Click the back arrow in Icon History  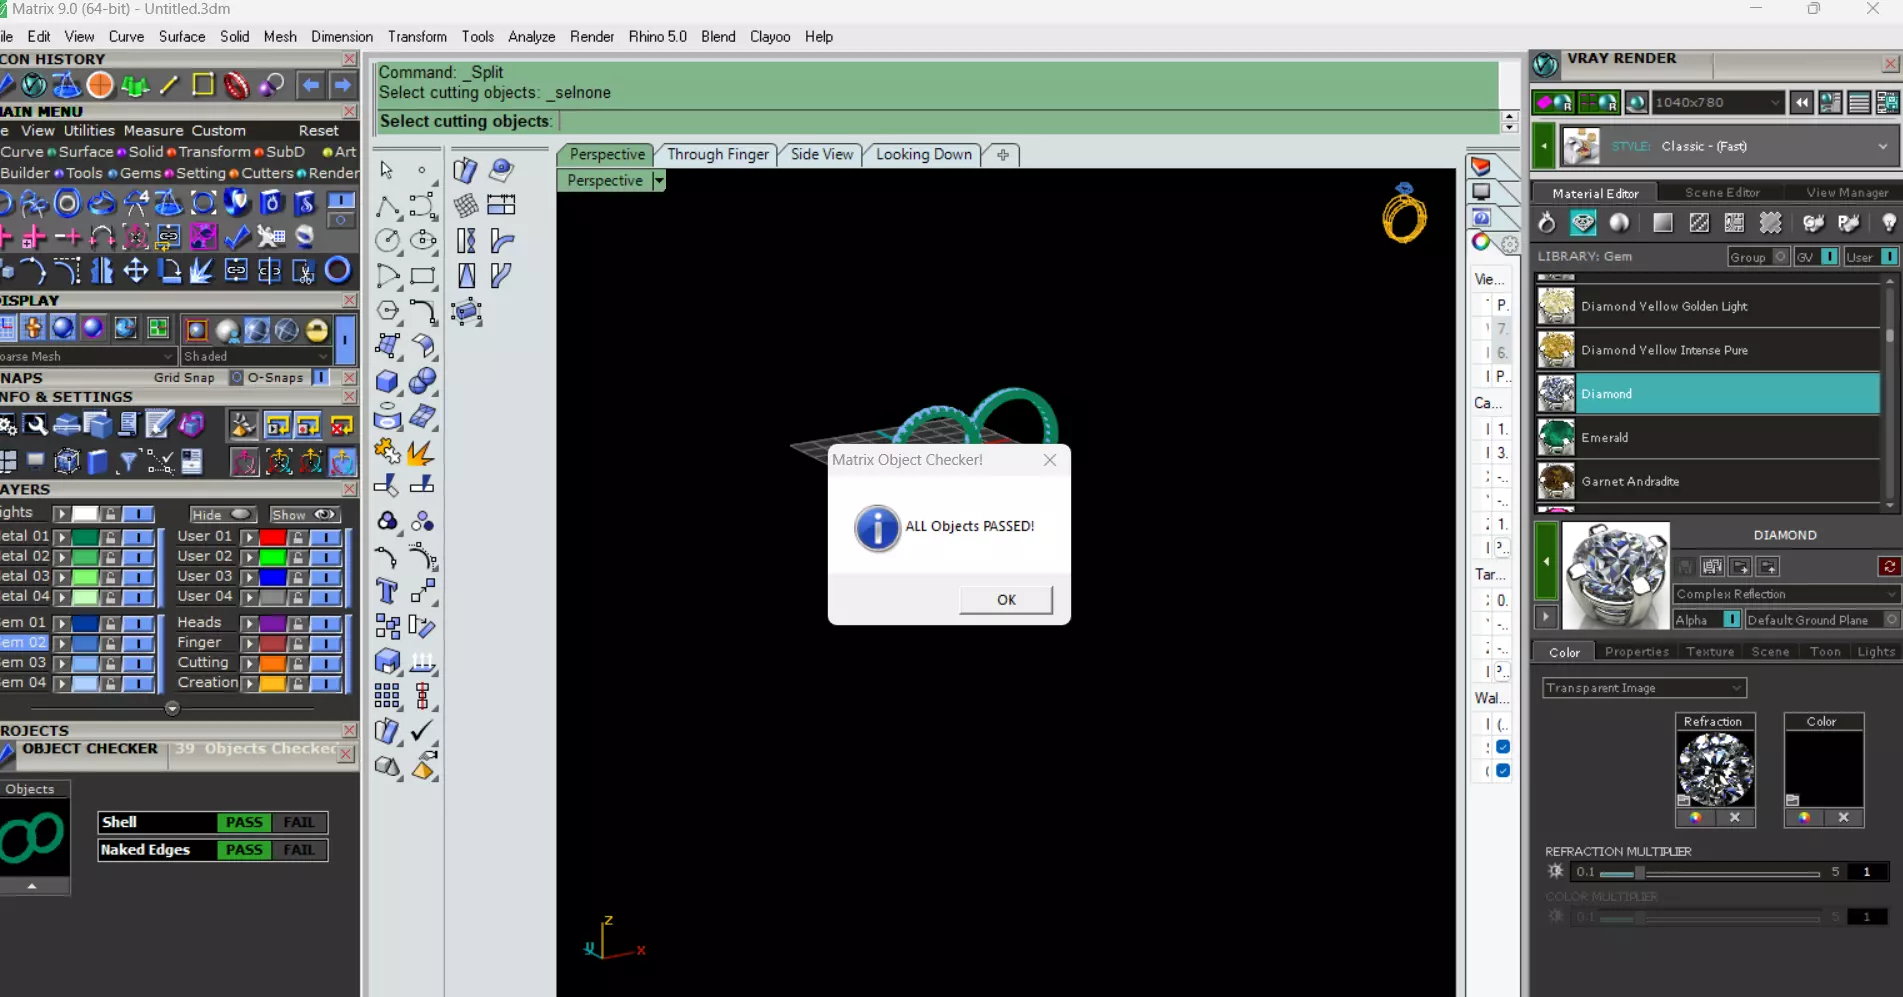tap(311, 85)
